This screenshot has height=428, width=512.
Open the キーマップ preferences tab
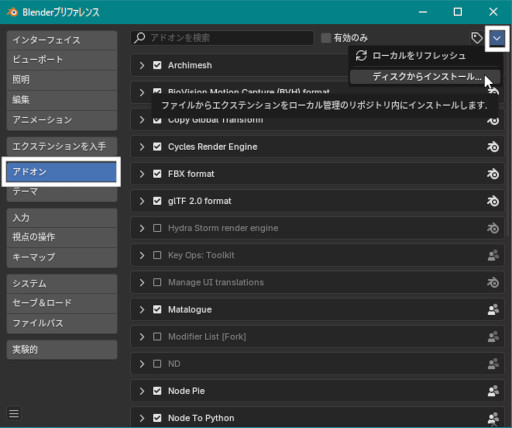click(x=62, y=257)
